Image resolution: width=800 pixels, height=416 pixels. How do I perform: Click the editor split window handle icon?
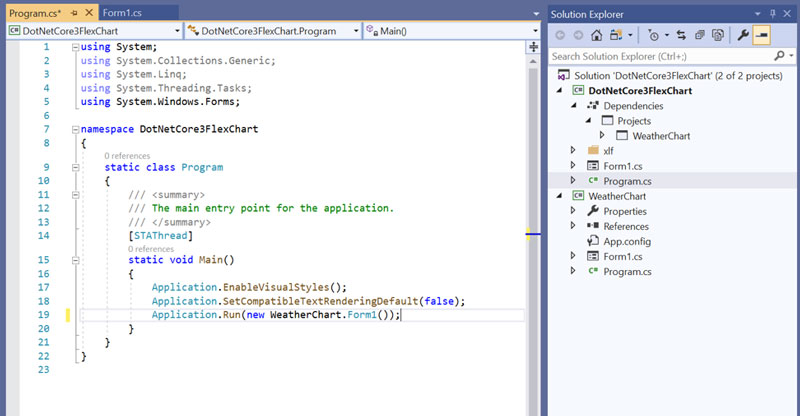tap(533, 47)
